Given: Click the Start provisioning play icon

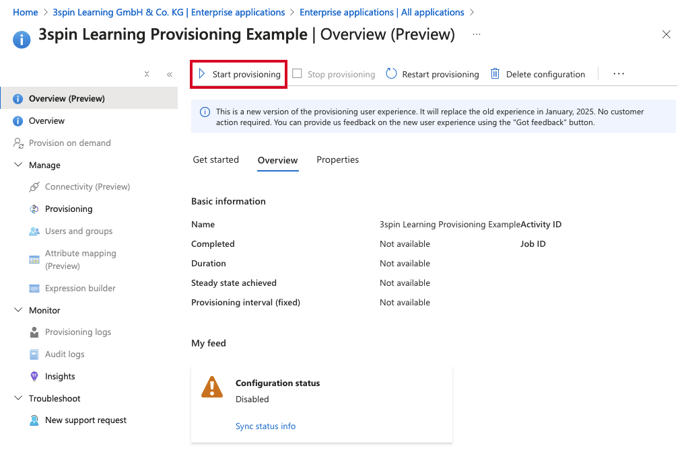Looking at the screenshot, I should tap(202, 74).
